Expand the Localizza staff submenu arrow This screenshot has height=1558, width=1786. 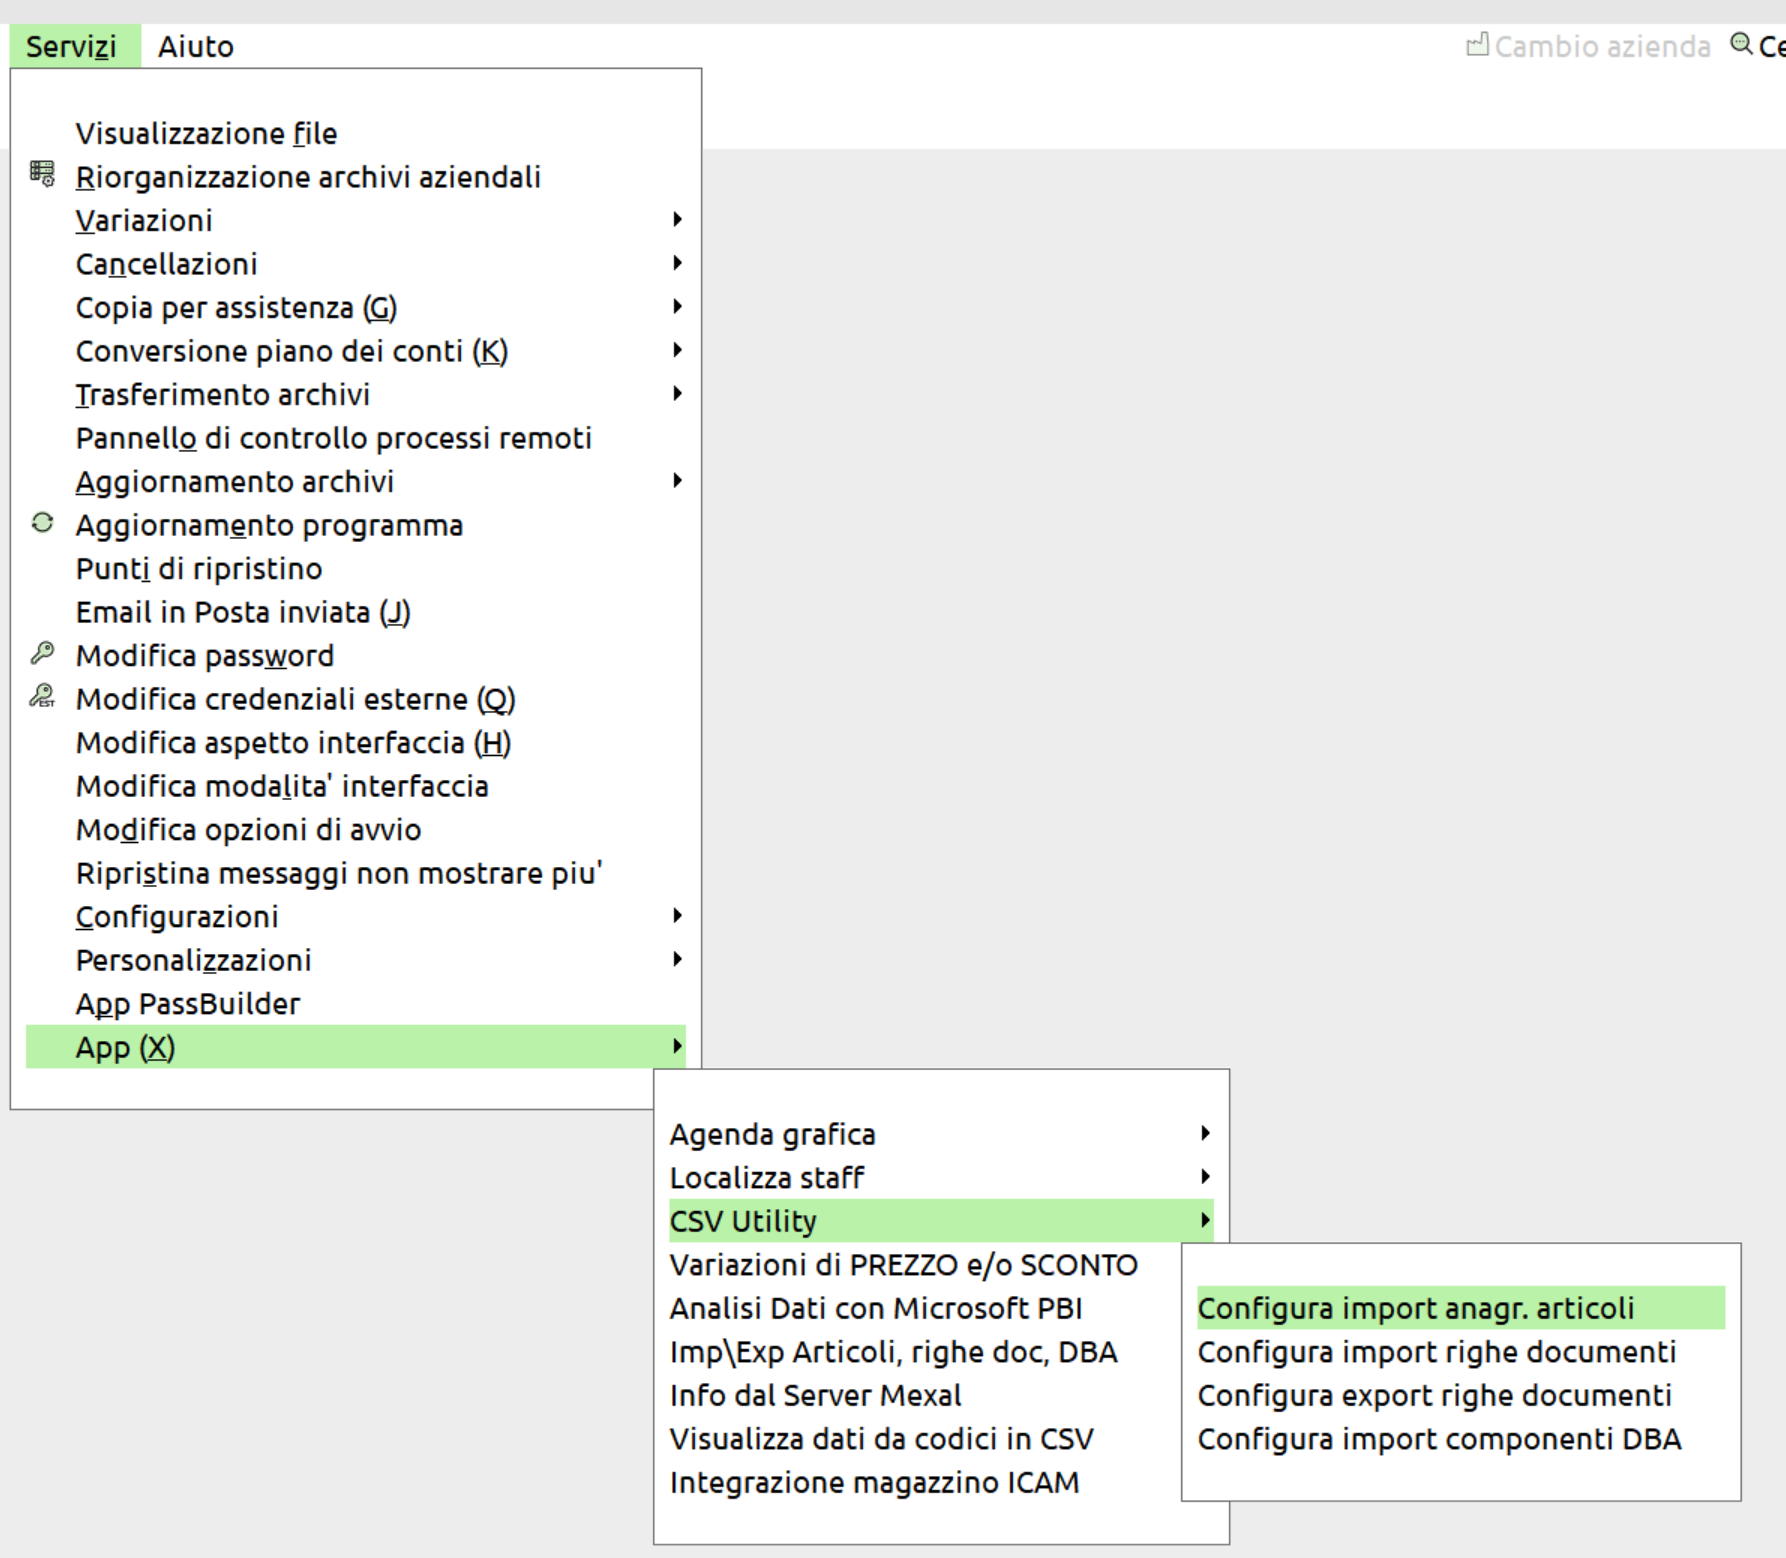click(1205, 1177)
